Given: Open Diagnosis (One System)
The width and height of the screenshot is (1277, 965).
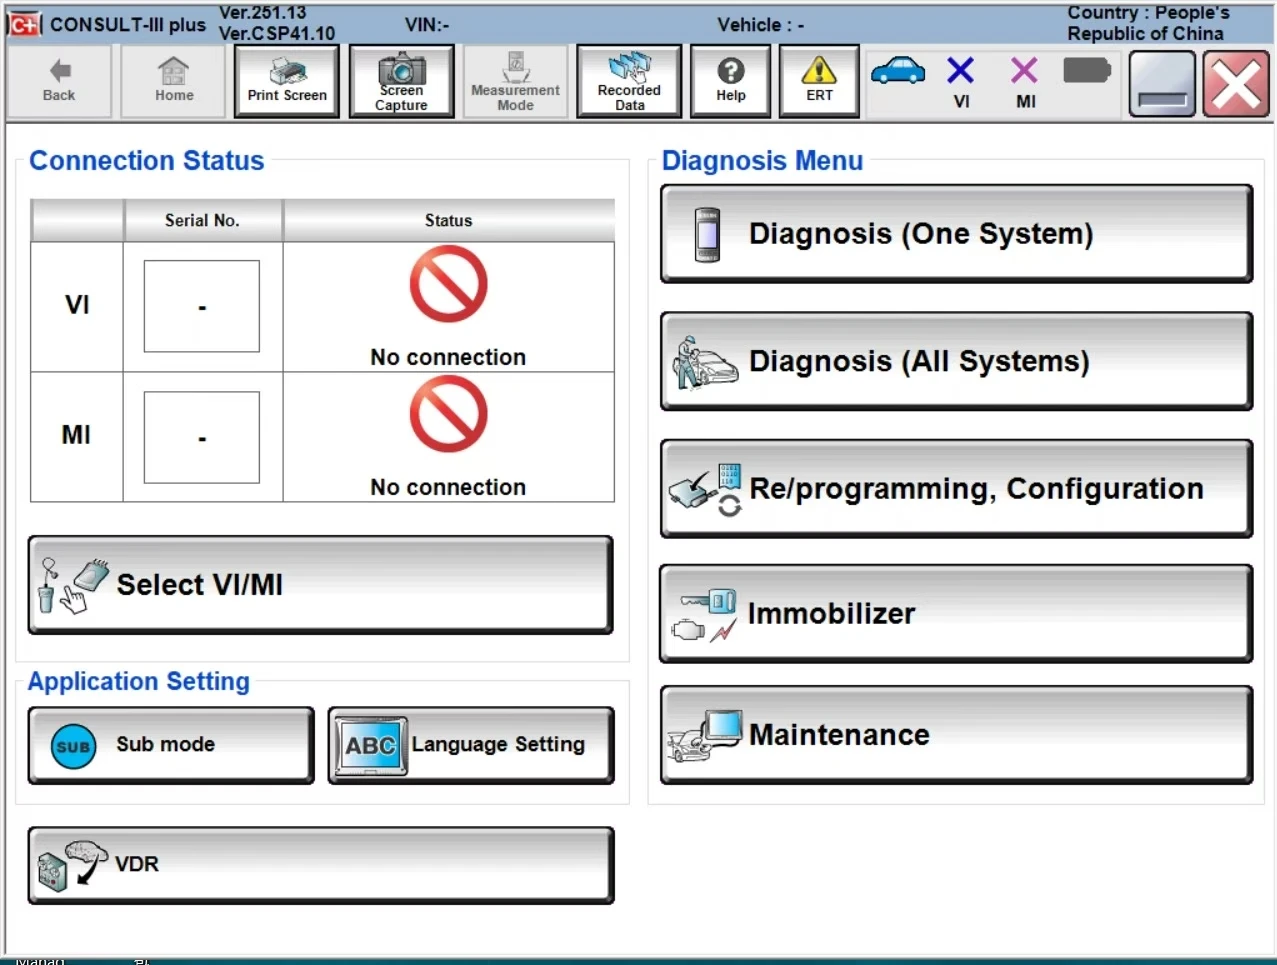Looking at the screenshot, I should pyautogui.click(x=956, y=234).
